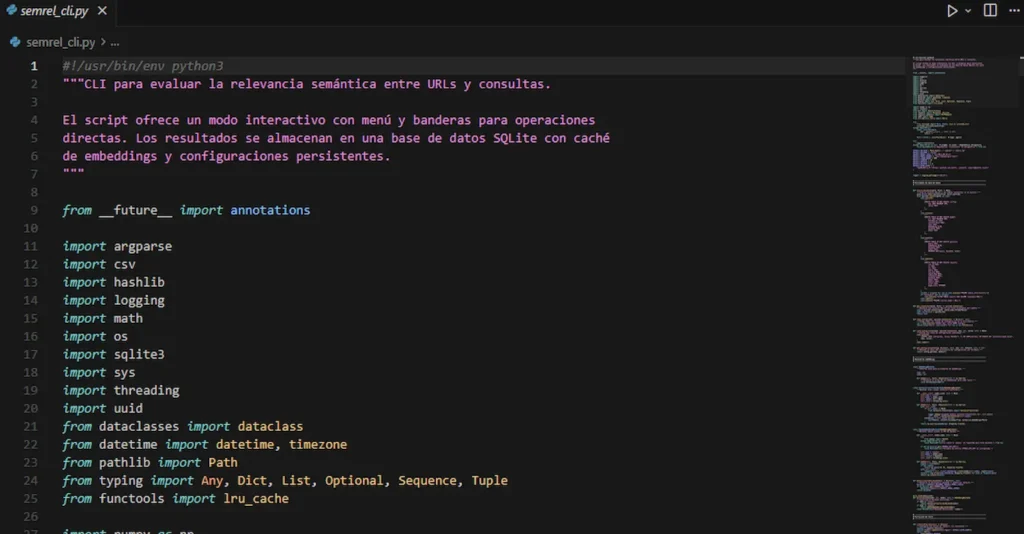Click 'Tuple' on line 24
1024x534 pixels.
point(490,480)
